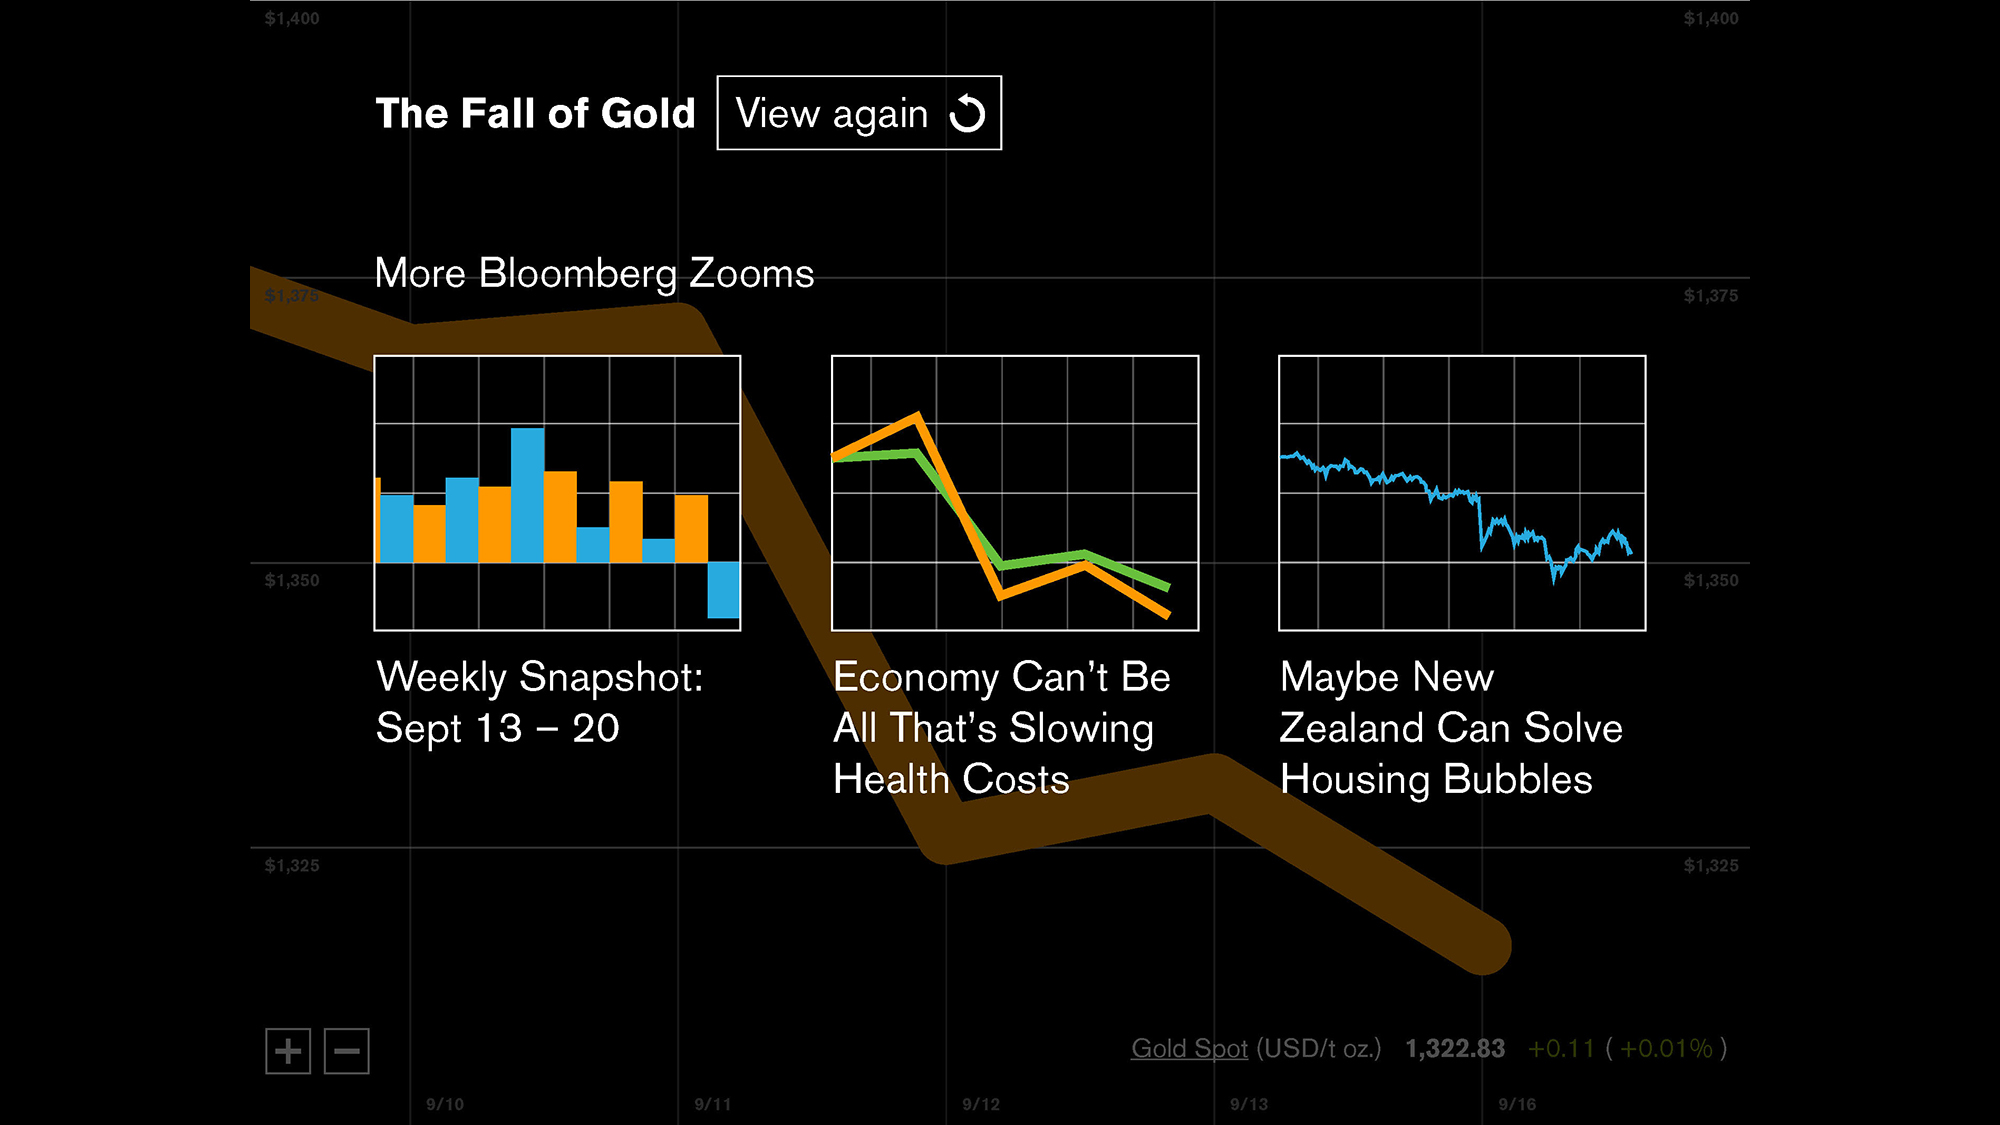This screenshot has width=2000, height=1125.
Task: Click the 9/12 date axis label
Action: [981, 1104]
